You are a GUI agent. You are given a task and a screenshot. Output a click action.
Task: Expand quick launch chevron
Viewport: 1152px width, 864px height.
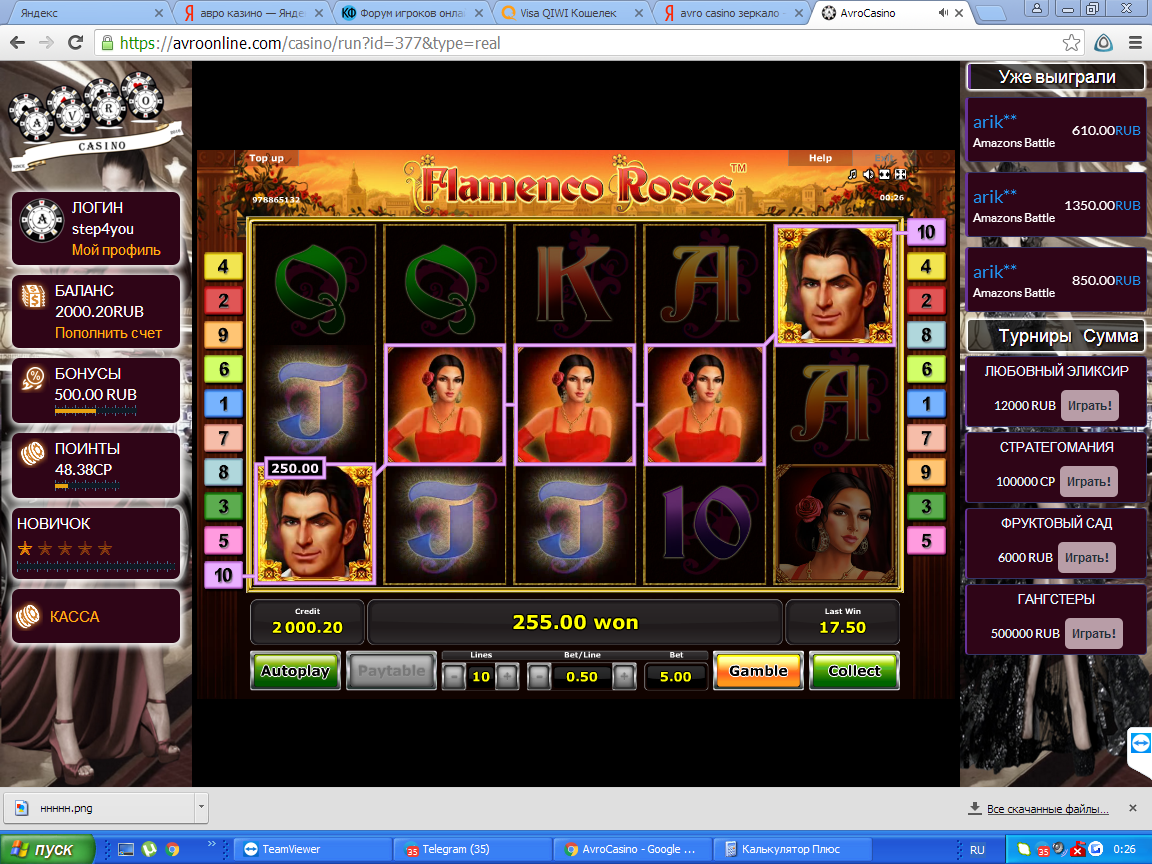[212, 845]
